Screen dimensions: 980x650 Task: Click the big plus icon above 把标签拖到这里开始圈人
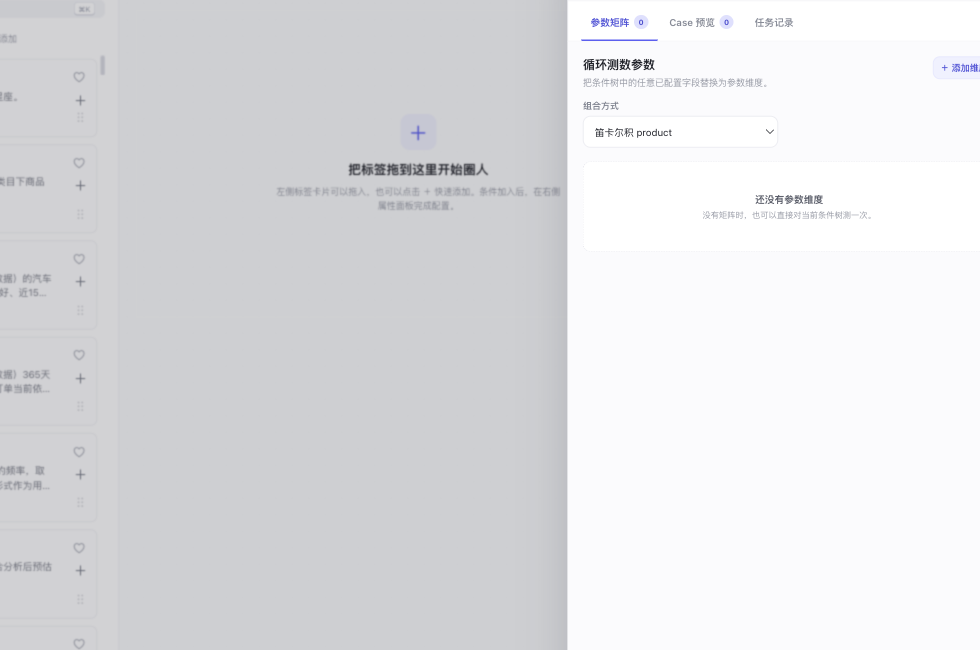pyautogui.click(x=418, y=132)
